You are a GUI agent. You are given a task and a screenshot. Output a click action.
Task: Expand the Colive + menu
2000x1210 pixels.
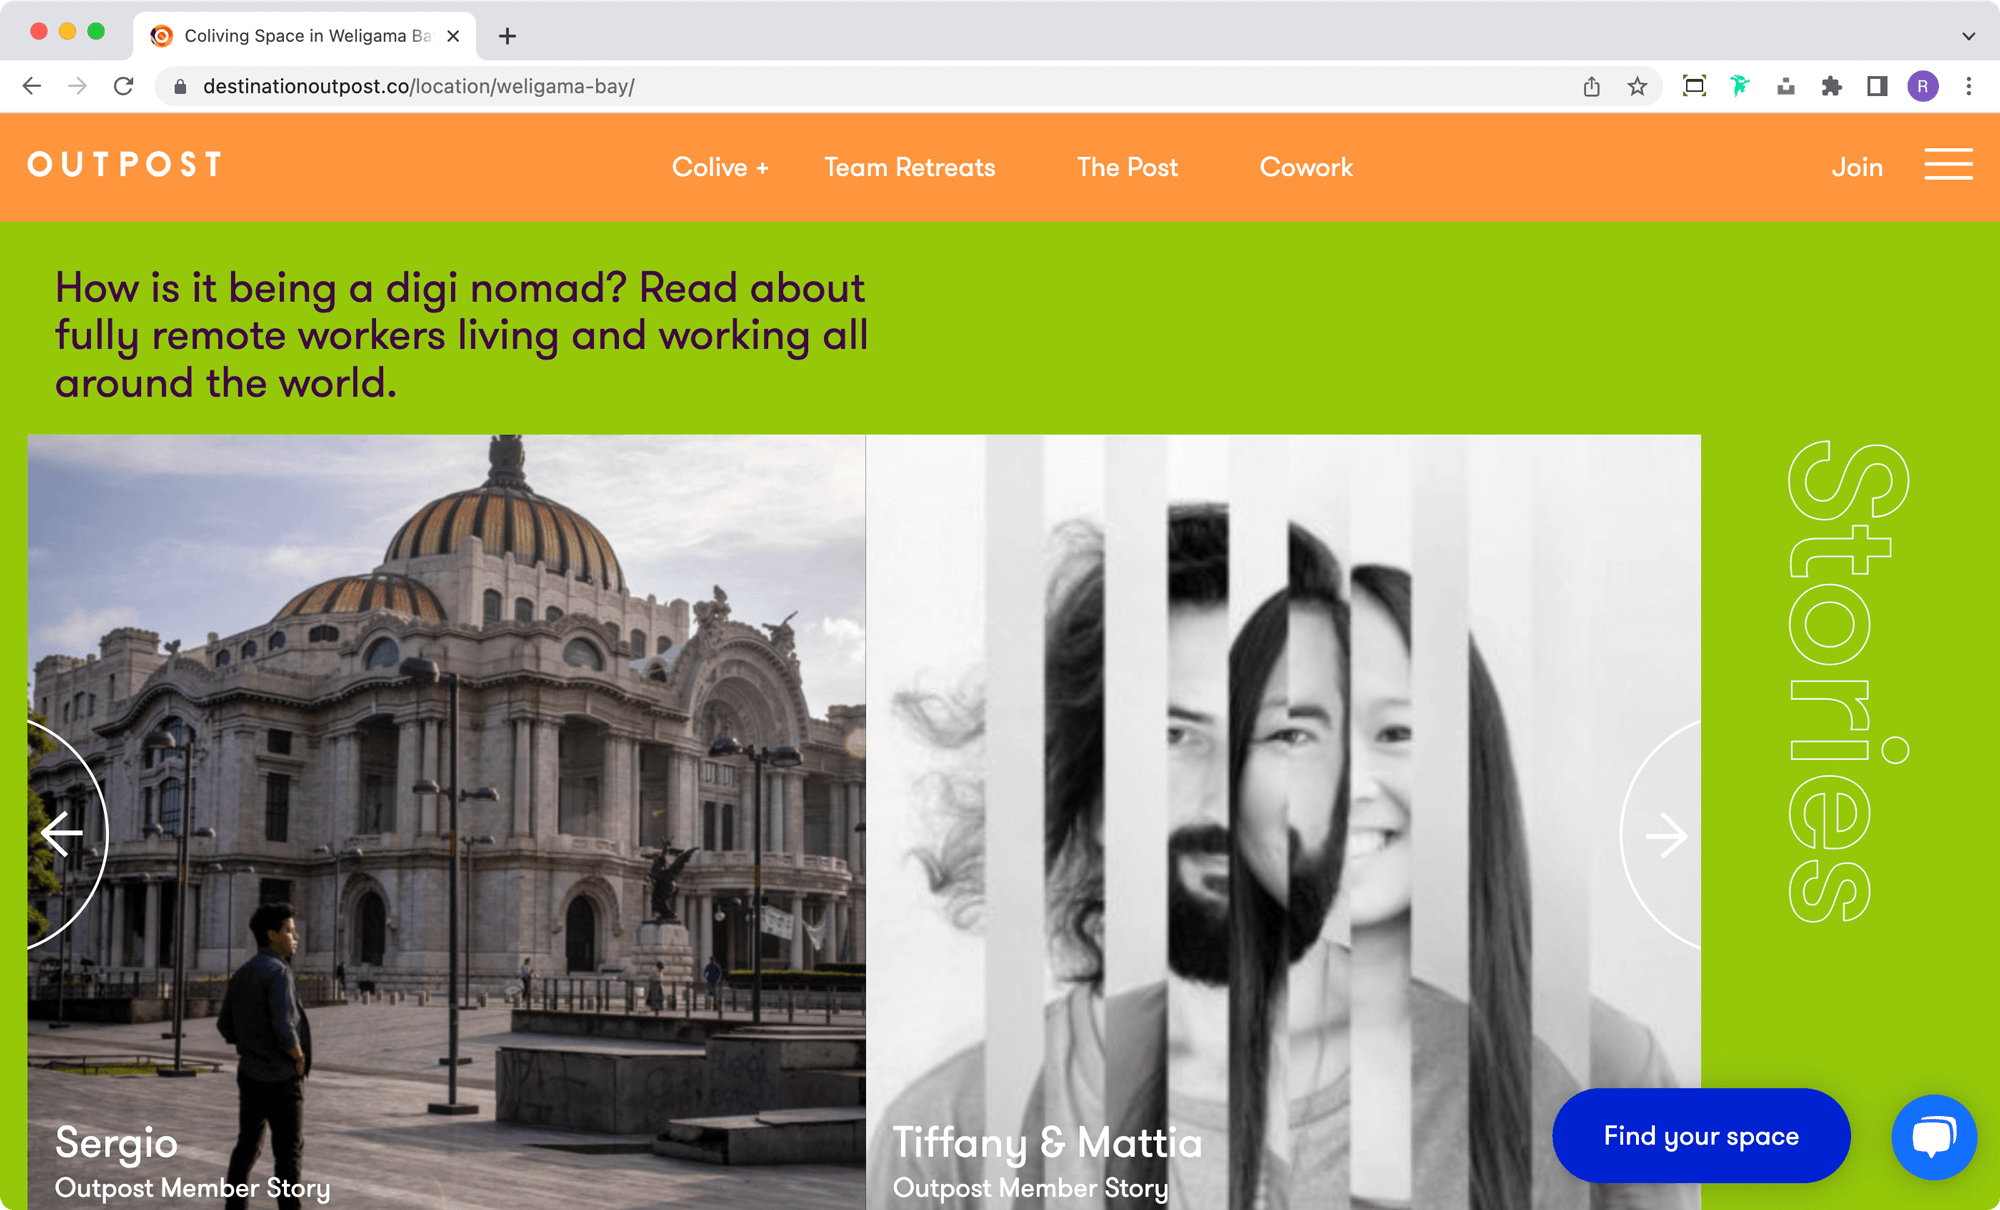click(720, 167)
